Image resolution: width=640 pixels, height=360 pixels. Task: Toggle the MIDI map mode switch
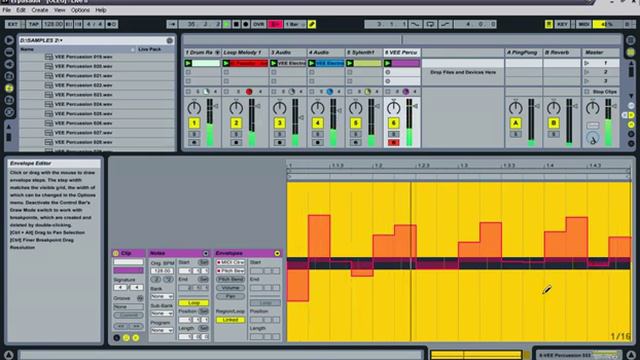click(x=584, y=24)
